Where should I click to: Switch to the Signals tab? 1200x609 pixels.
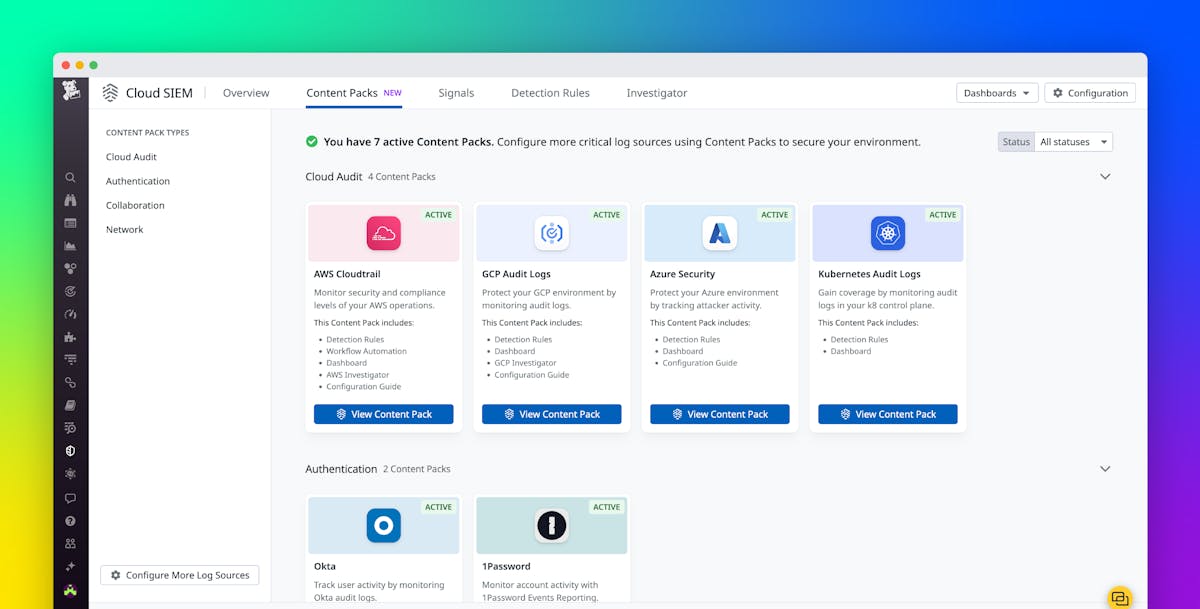pyautogui.click(x=456, y=92)
